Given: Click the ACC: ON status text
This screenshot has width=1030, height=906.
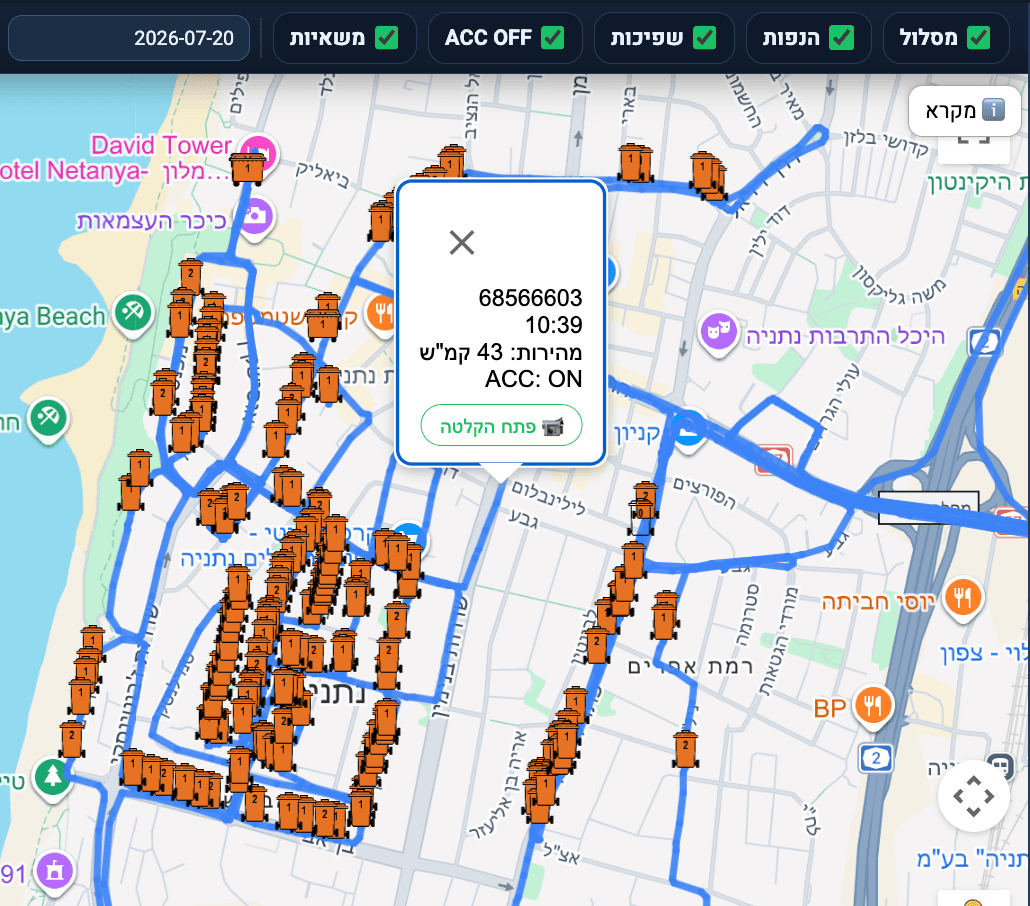Looking at the screenshot, I should coord(533,379).
